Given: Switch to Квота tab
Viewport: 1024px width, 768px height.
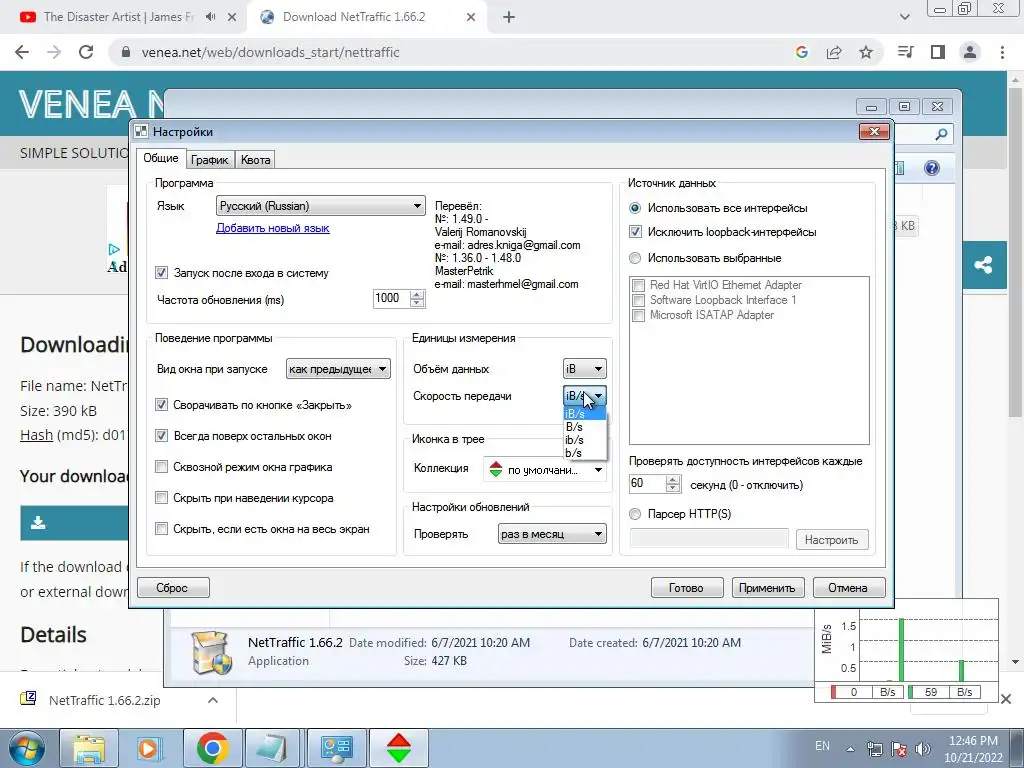Looking at the screenshot, I should click(255, 160).
